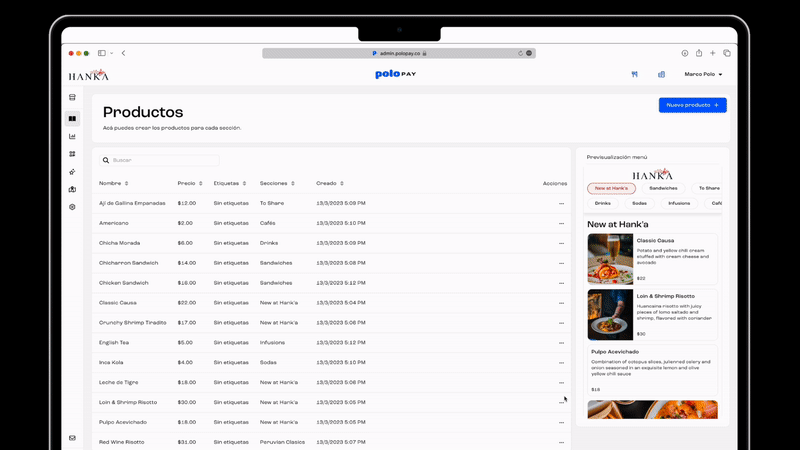The width and height of the screenshot is (800, 450).
Task: Open actions menu for Chicken Sandwich row
Action: click(x=561, y=283)
